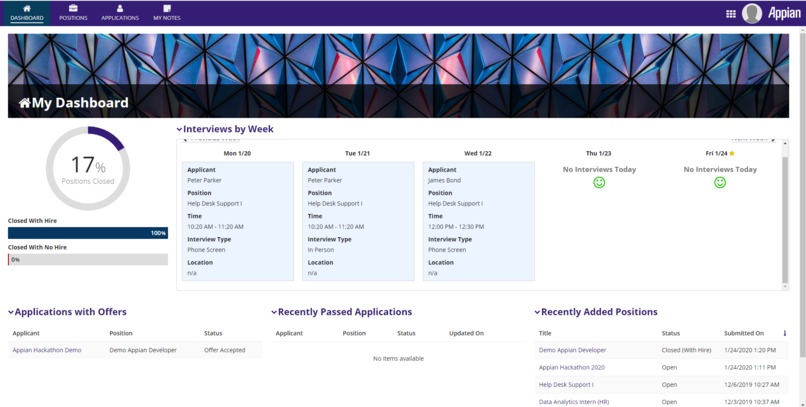Screen dimensions: 806x407
Task: Open the Demo Appian Developer position link
Action: pos(572,350)
